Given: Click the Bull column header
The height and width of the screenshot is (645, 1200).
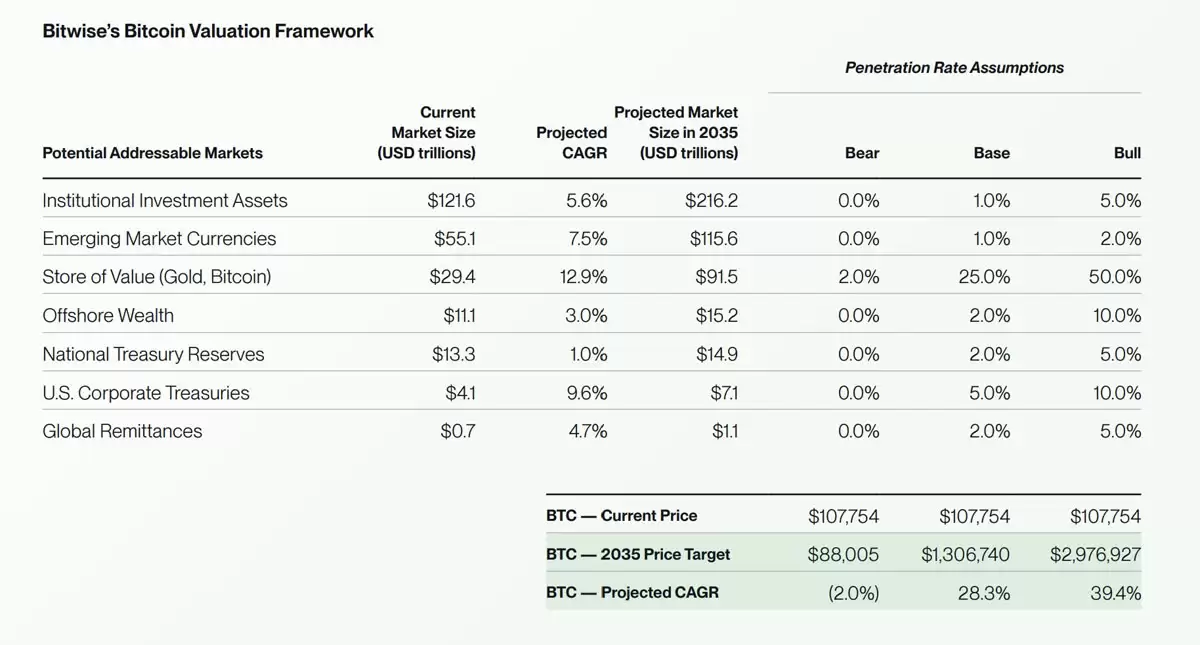Looking at the screenshot, I should (x=1127, y=153).
